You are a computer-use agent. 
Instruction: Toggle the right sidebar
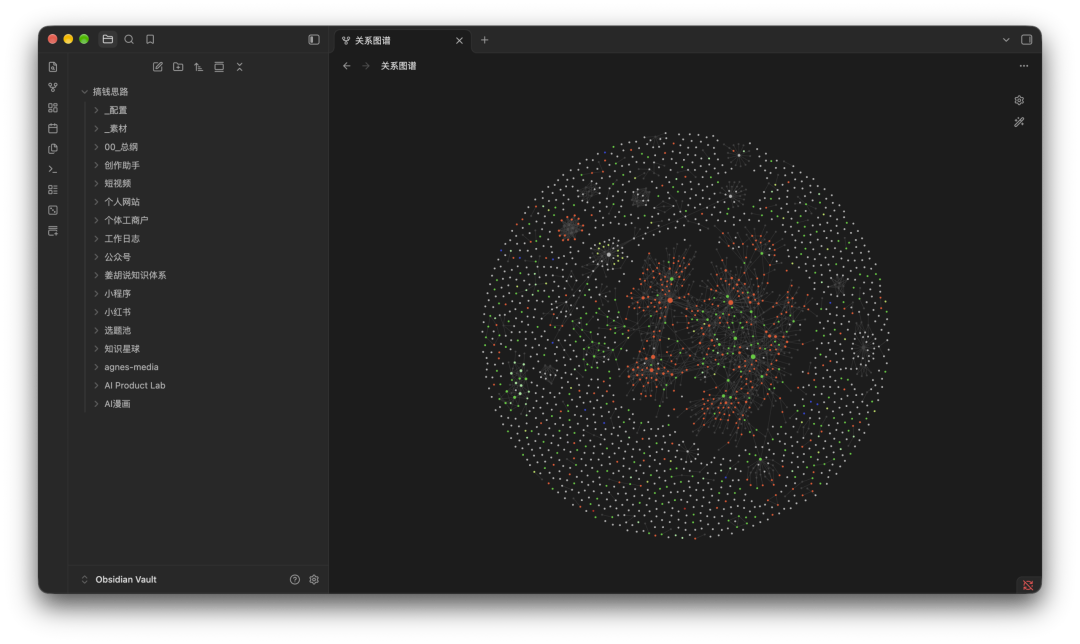pos(1026,40)
